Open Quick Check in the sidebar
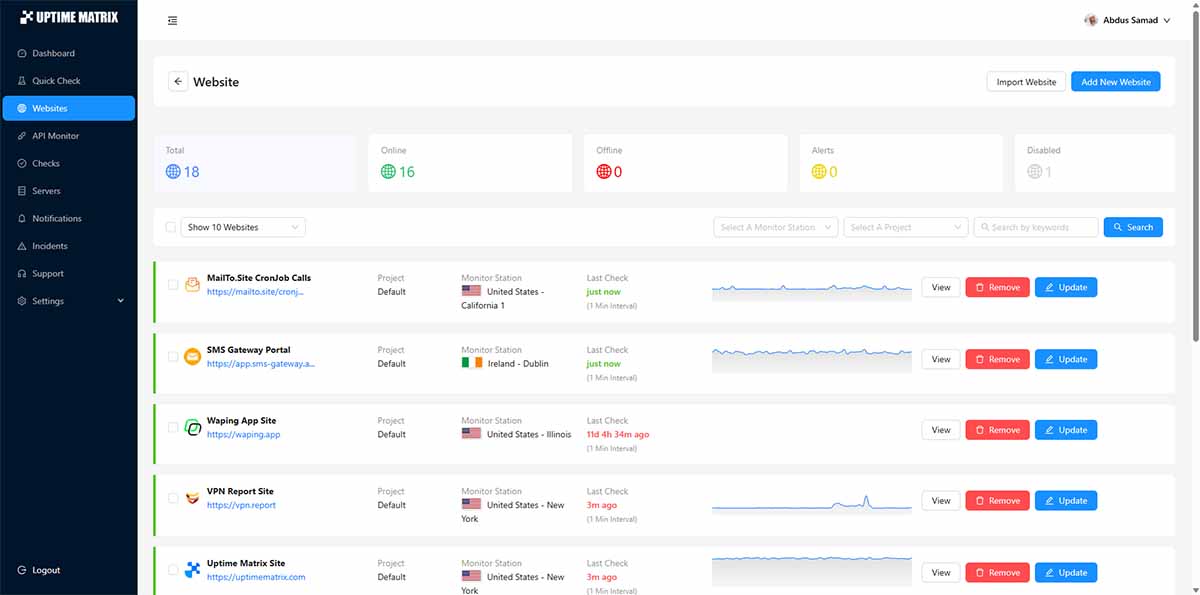This screenshot has height=595, width=1200. pos(68,81)
